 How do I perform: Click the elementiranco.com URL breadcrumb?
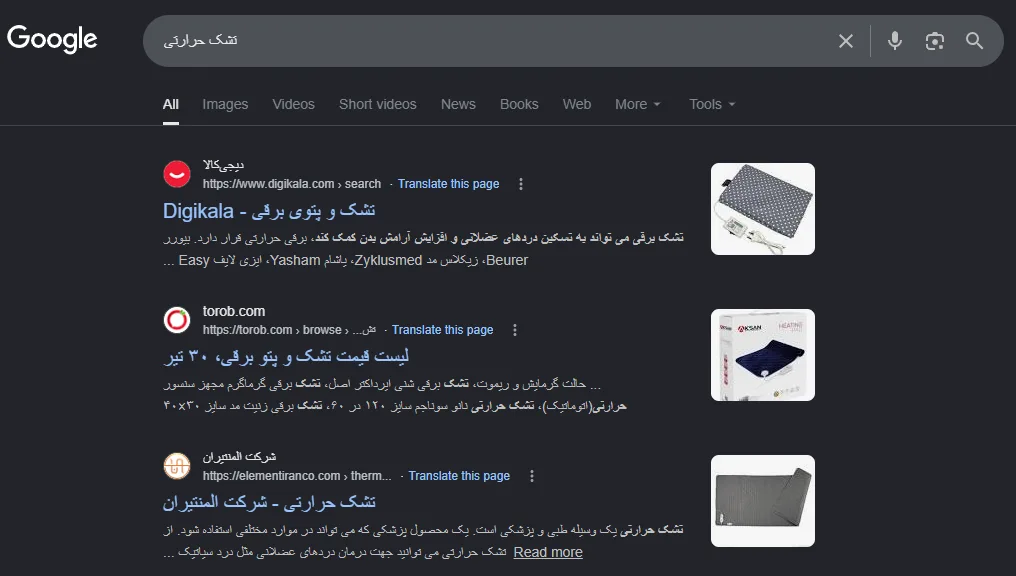coord(297,476)
